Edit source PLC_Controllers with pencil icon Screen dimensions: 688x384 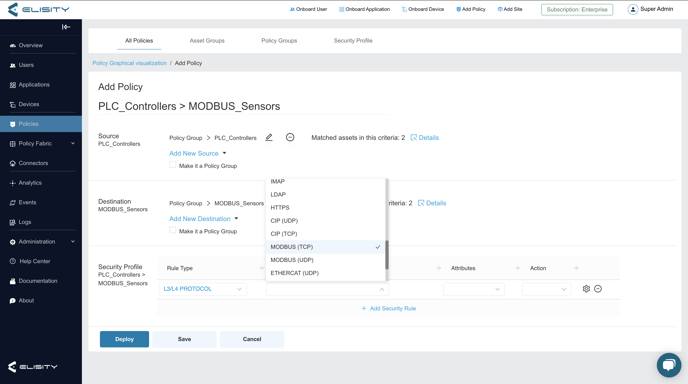point(269,137)
